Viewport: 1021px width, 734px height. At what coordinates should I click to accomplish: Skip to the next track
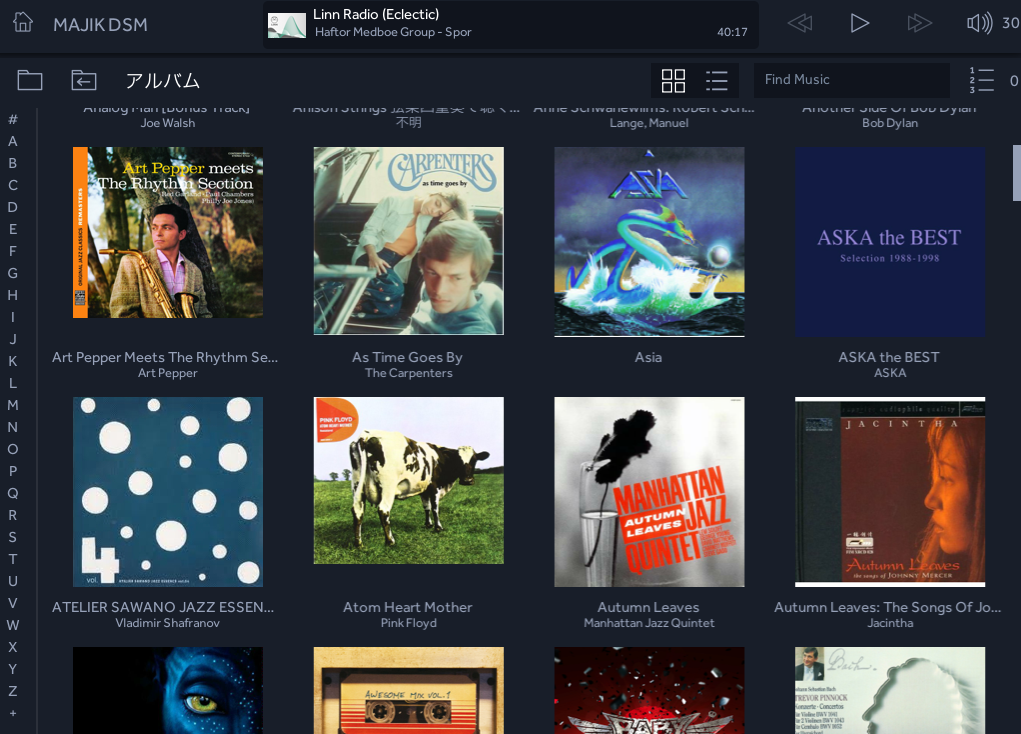coord(919,23)
